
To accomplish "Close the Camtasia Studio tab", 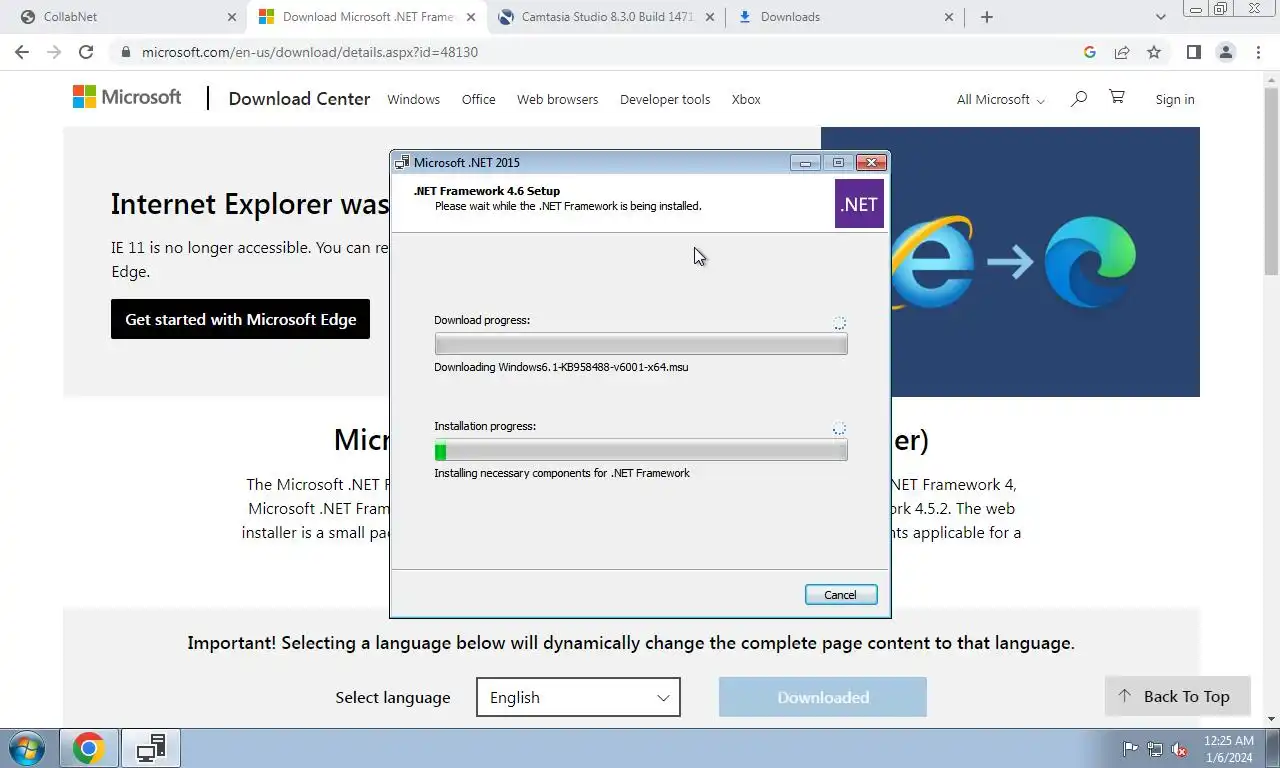I will 711,17.
